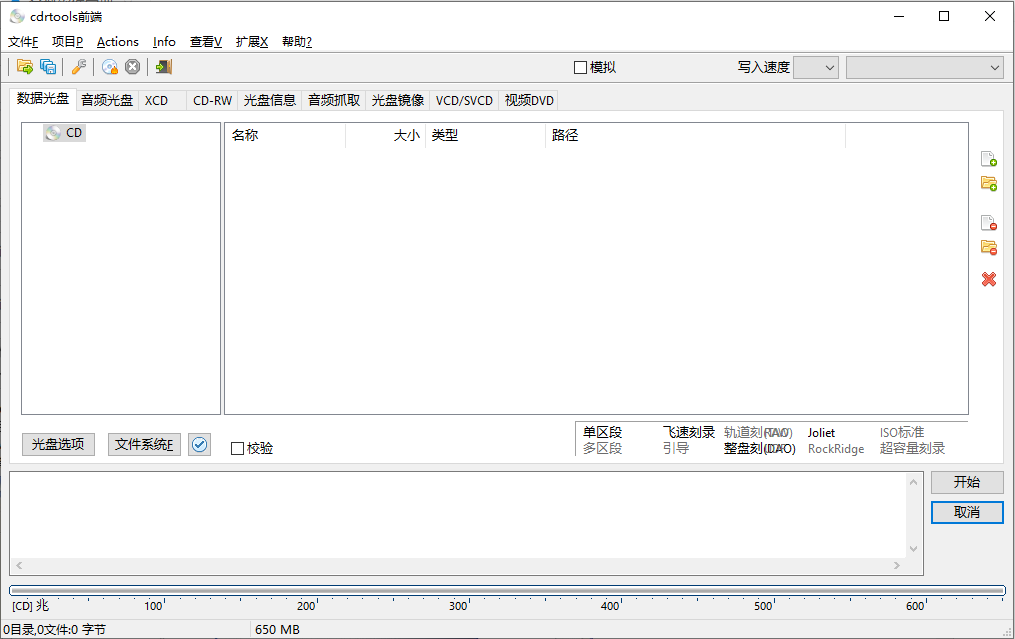1015x639 pixels.
Task: Add a folder using the folder-plus icon
Action: click(x=988, y=183)
